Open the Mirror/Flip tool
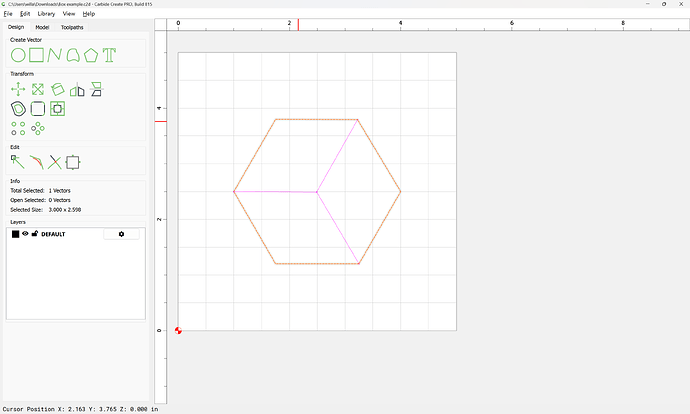 pos(77,89)
